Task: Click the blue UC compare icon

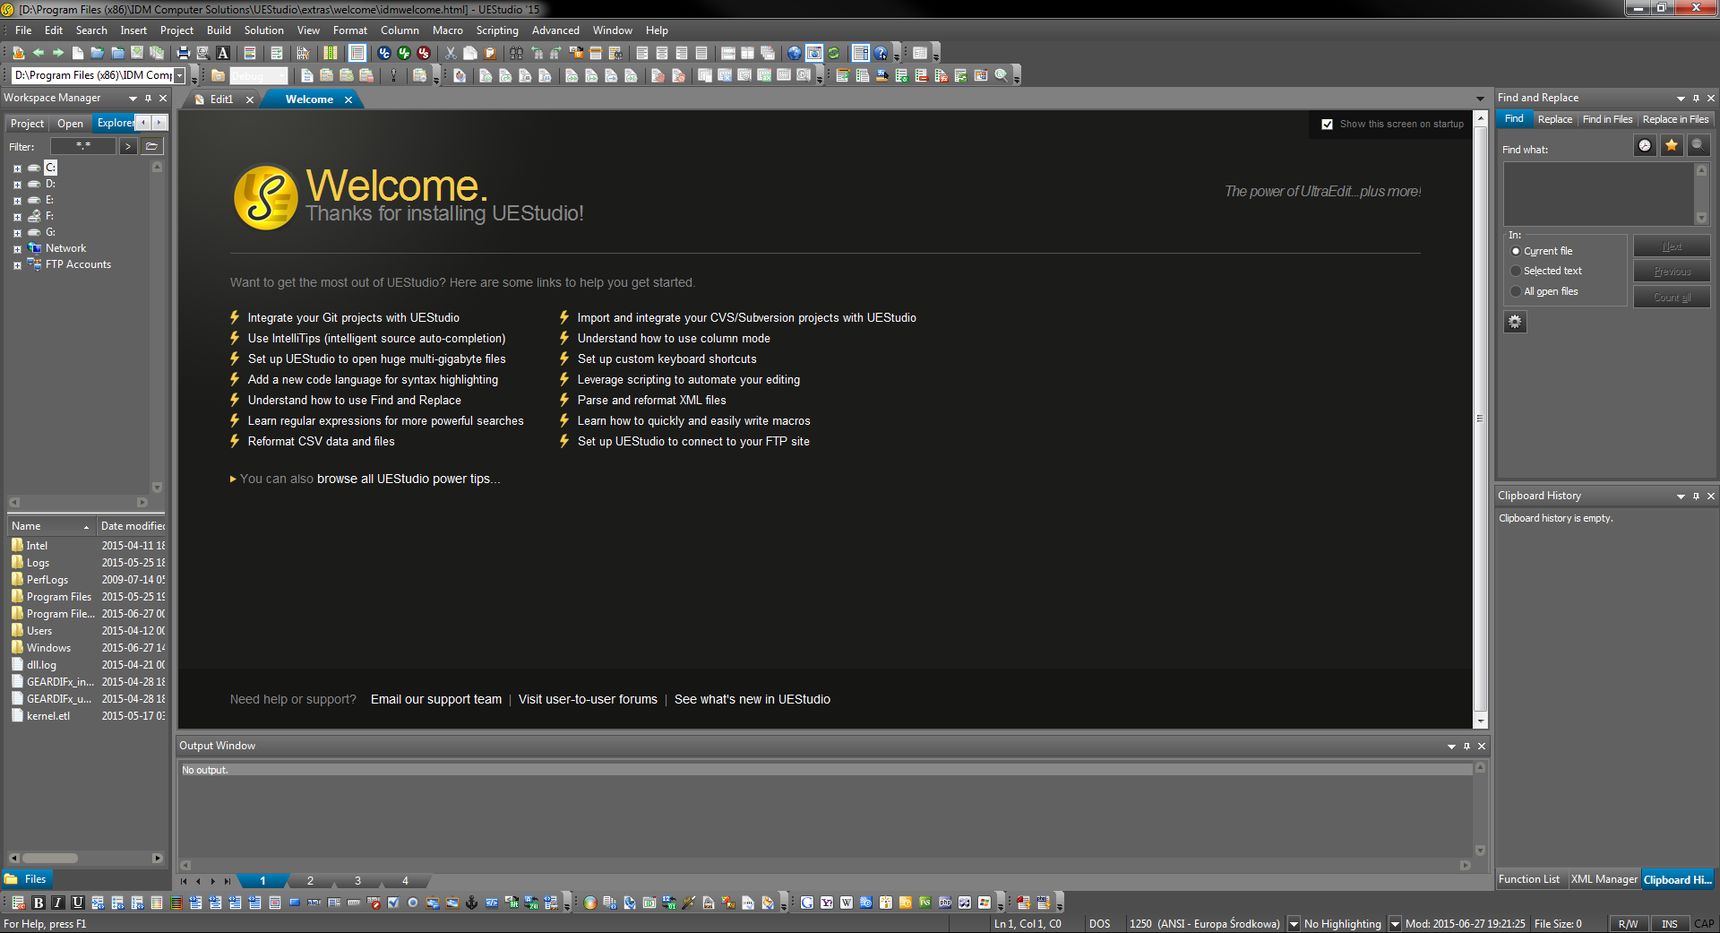Action: click(x=384, y=53)
